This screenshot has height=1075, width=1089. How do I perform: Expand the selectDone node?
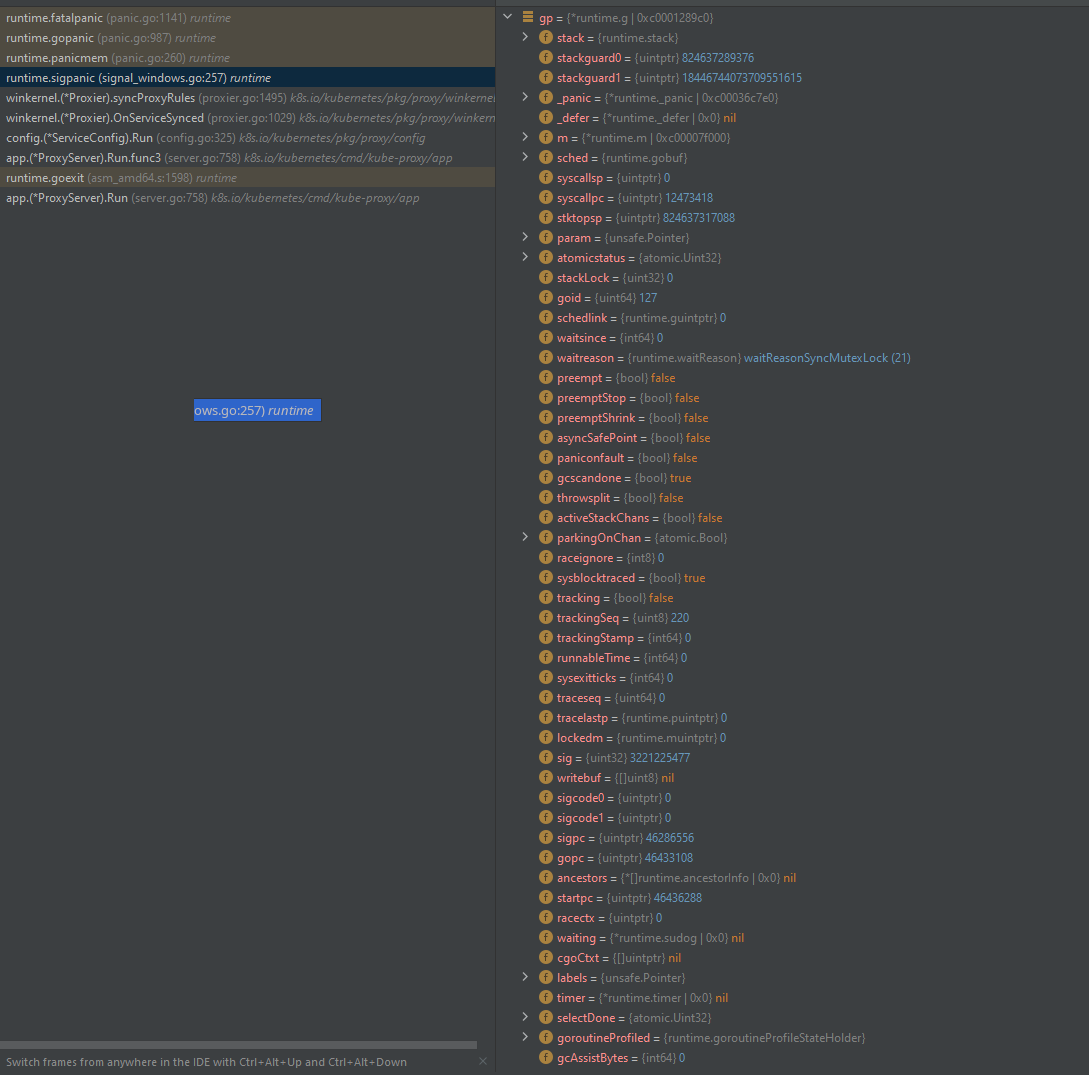[526, 1017]
